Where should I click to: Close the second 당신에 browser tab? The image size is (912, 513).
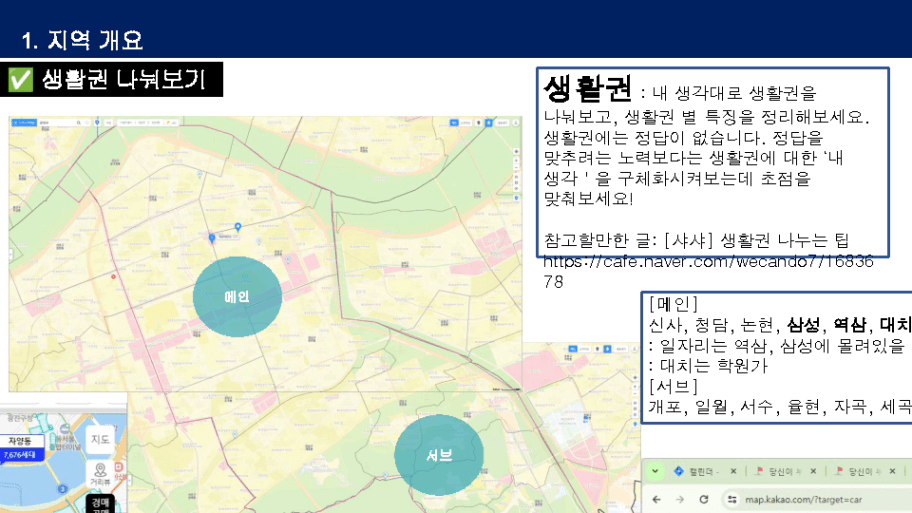(x=892, y=471)
